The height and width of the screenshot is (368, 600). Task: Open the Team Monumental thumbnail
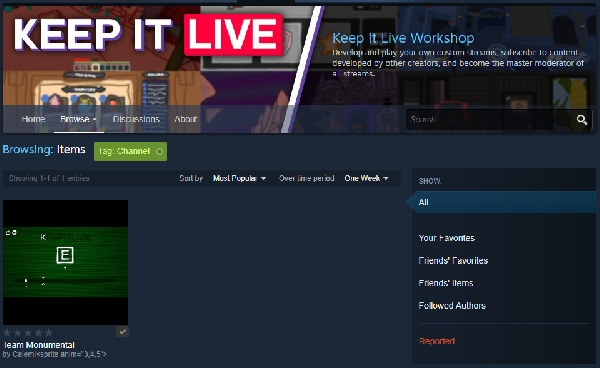click(65, 262)
